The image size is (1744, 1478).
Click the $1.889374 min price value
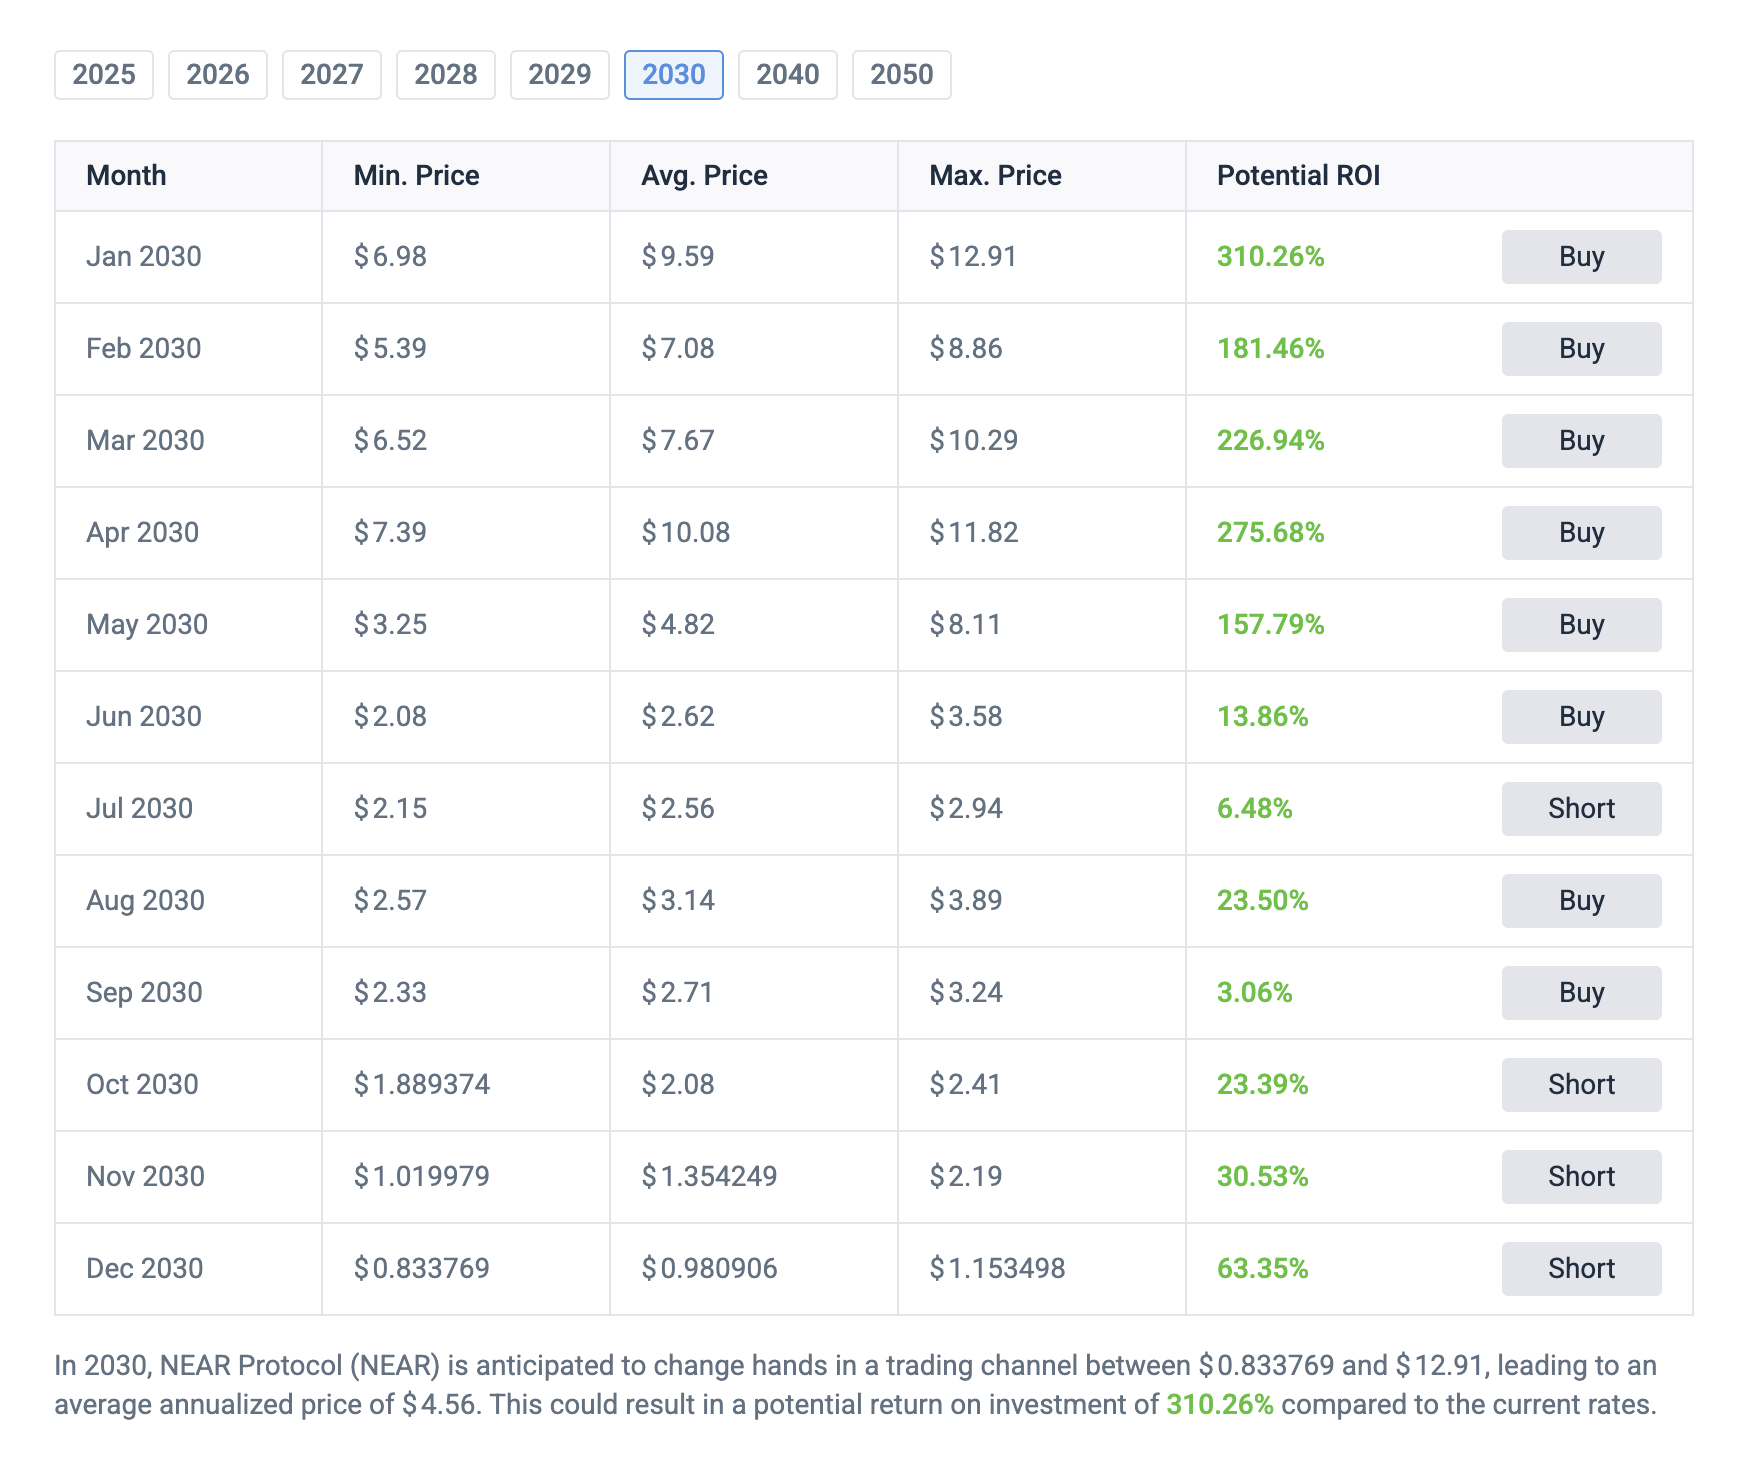tap(422, 1085)
